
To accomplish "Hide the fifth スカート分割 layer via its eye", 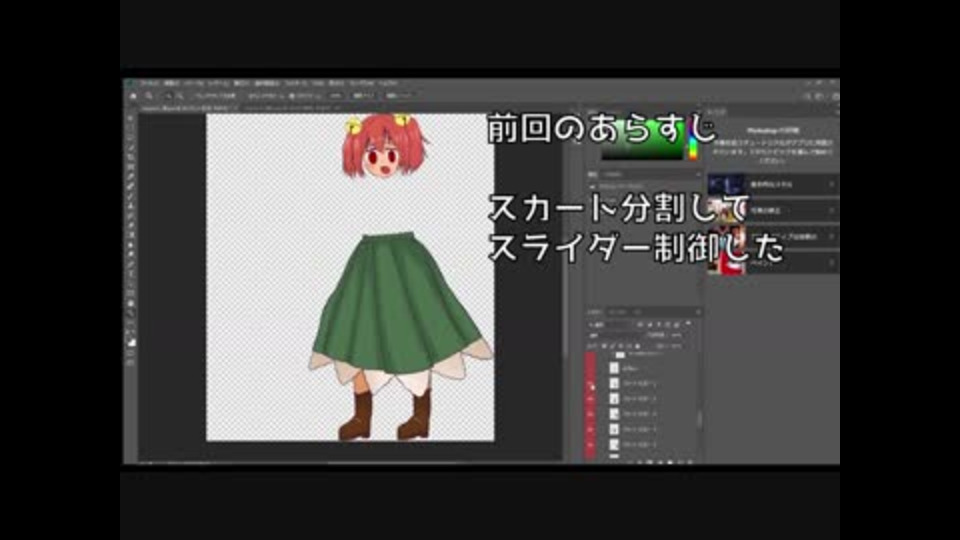I will (591, 445).
